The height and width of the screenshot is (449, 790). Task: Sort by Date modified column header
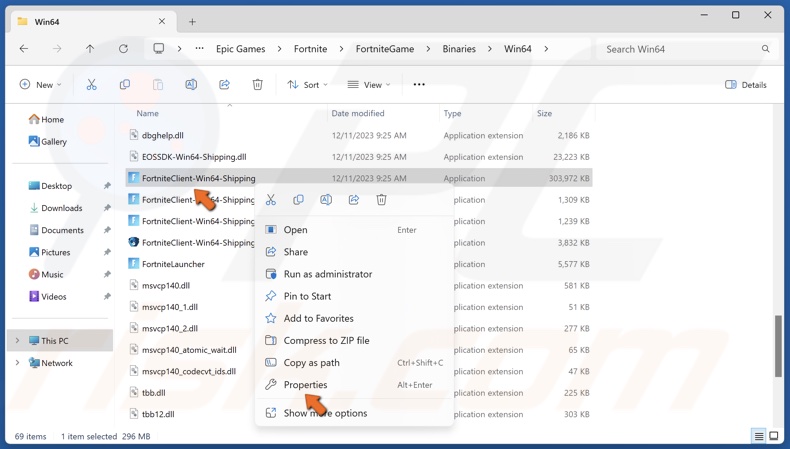tap(358, 113)
